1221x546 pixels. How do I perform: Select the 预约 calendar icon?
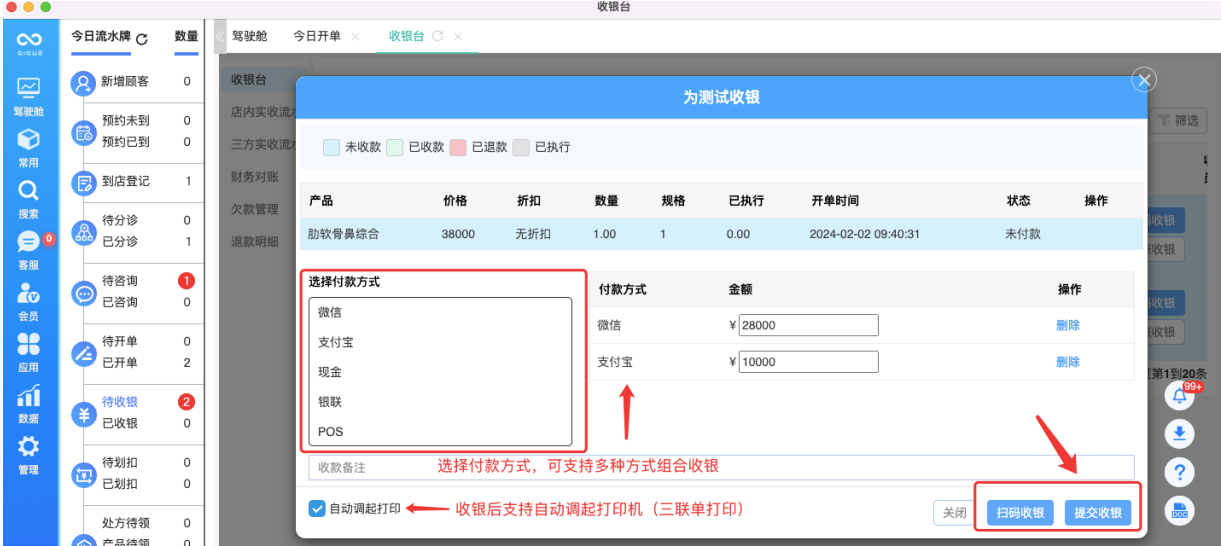[83, 132]
